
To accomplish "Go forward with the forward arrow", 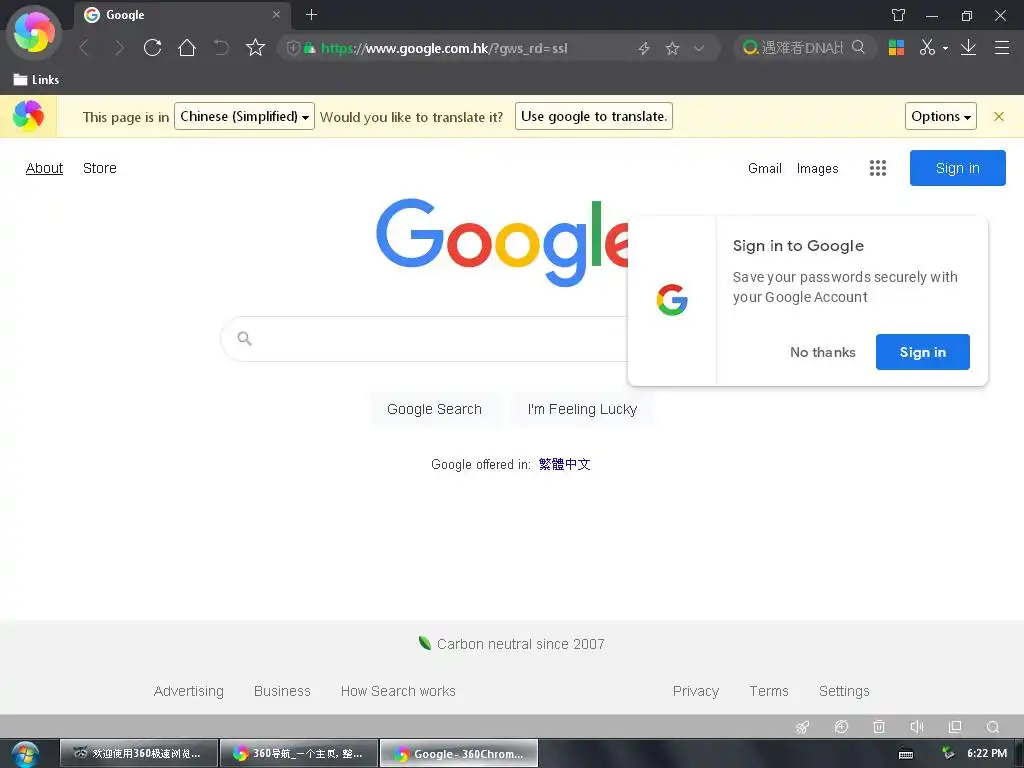I will pos(119,48).
